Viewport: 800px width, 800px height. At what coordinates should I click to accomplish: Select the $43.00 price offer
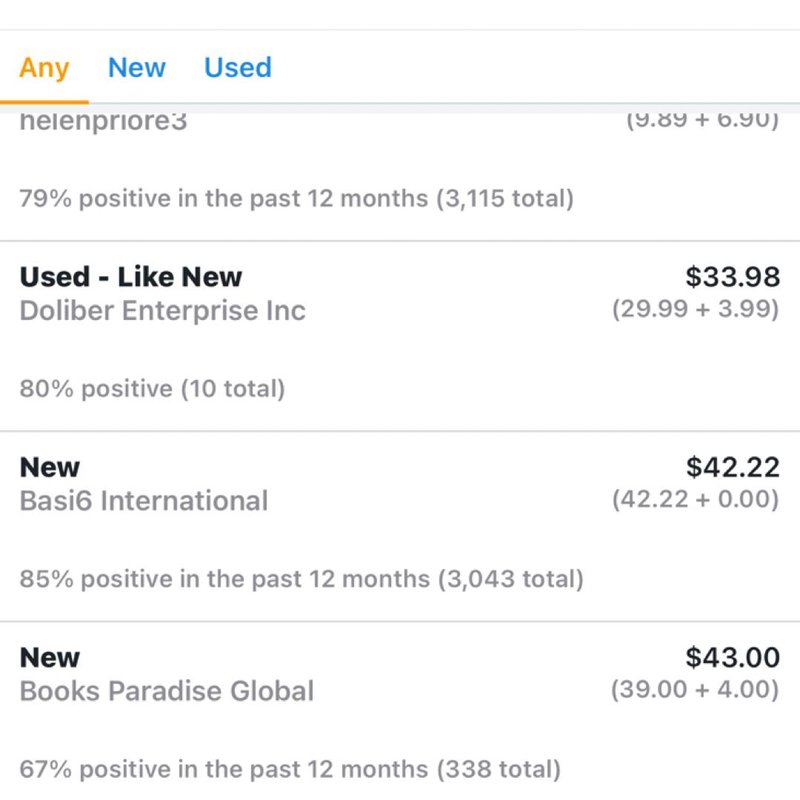[732, 657]
